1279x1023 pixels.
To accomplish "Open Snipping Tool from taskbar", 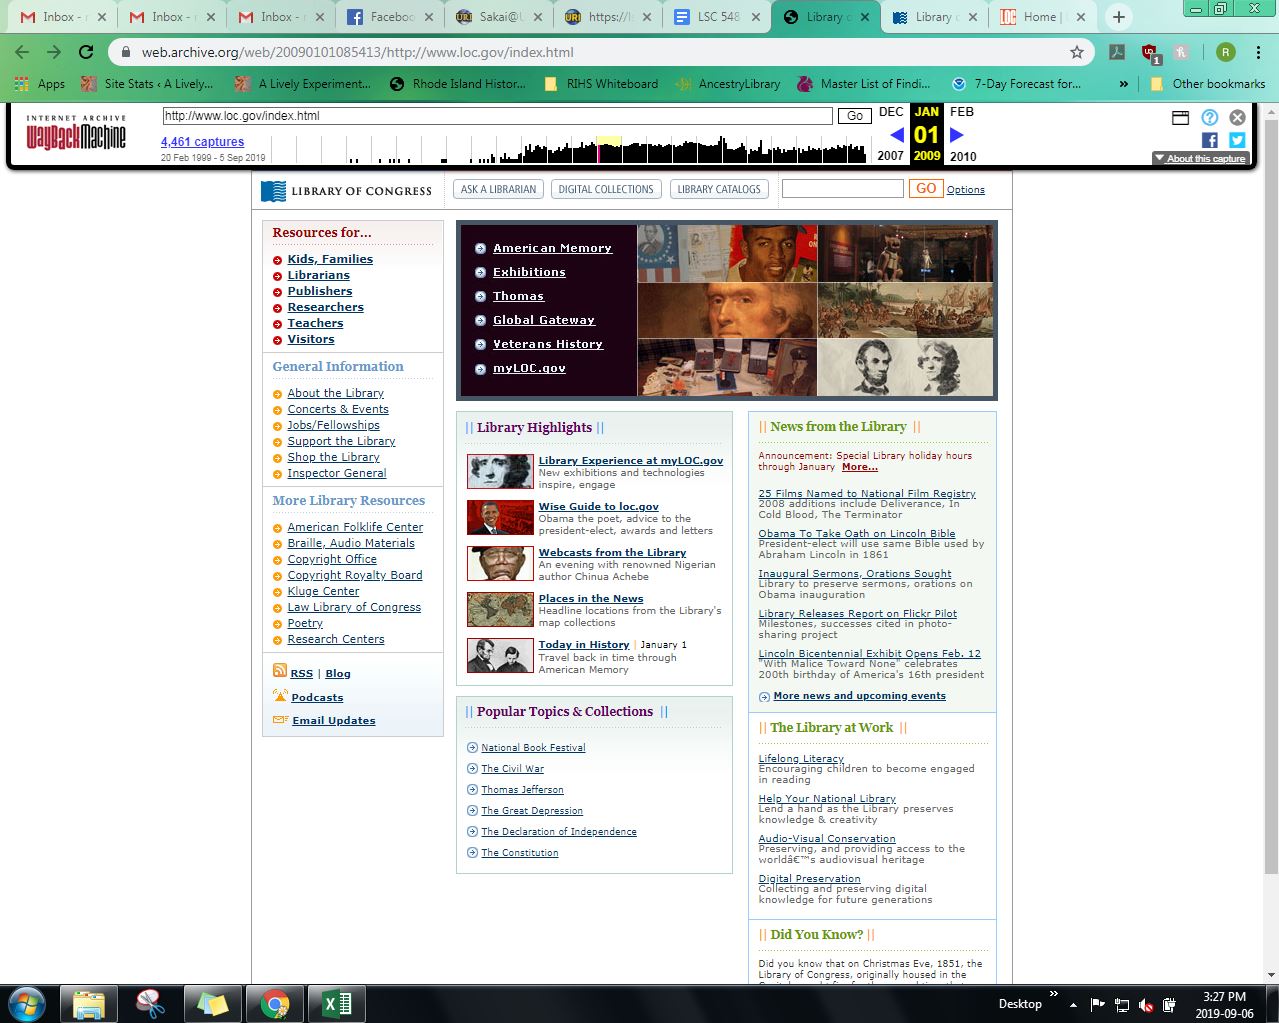I will [151, 1003].
